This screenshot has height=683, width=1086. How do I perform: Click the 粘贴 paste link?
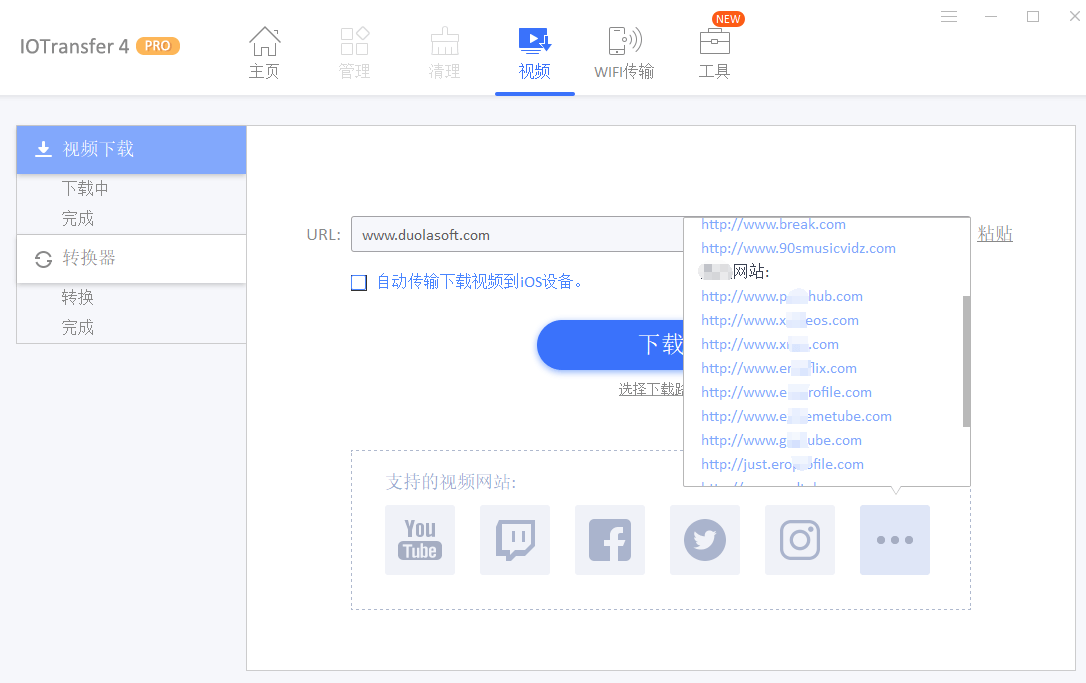[995, 234]
